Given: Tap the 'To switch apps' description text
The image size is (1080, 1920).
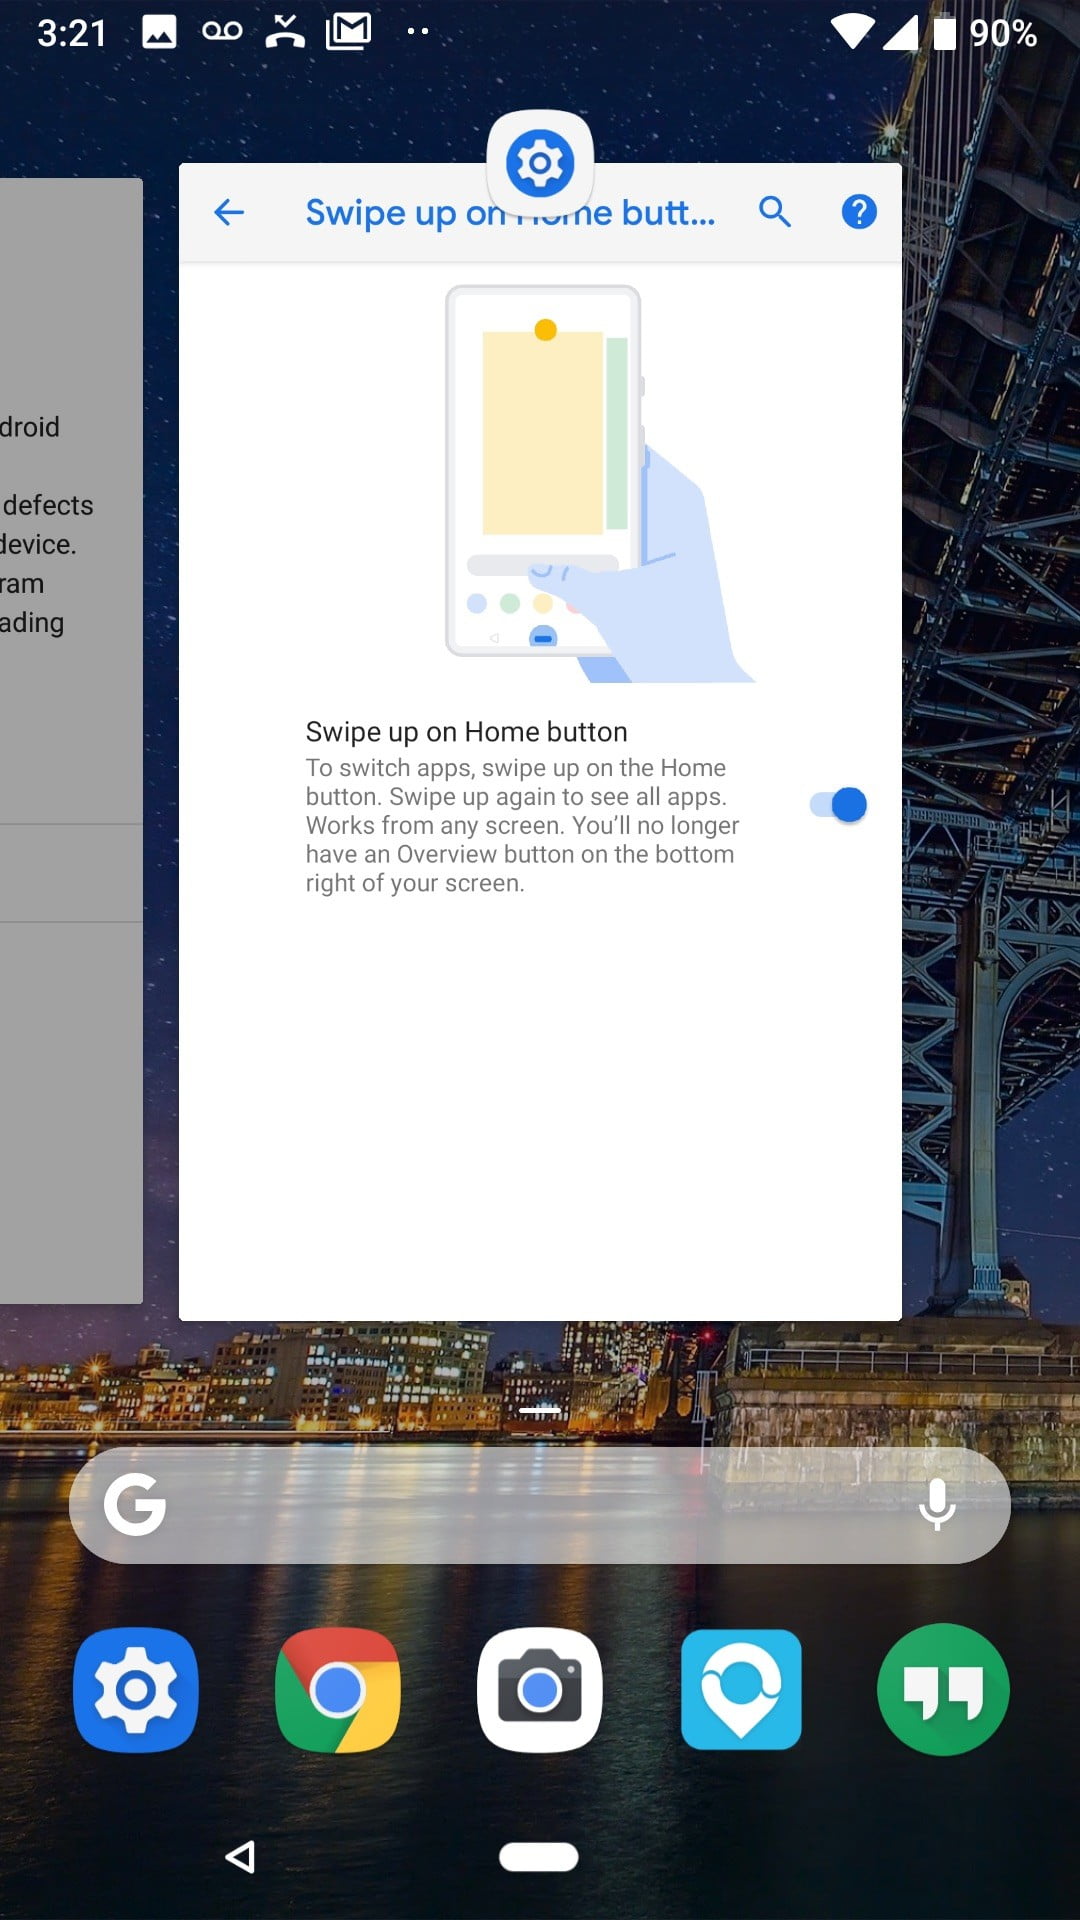Looking at the screenshot, I should (522, 825).
